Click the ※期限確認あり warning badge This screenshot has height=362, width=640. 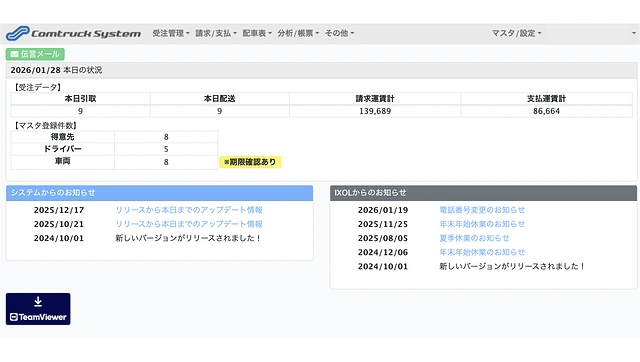coord(250,162)
